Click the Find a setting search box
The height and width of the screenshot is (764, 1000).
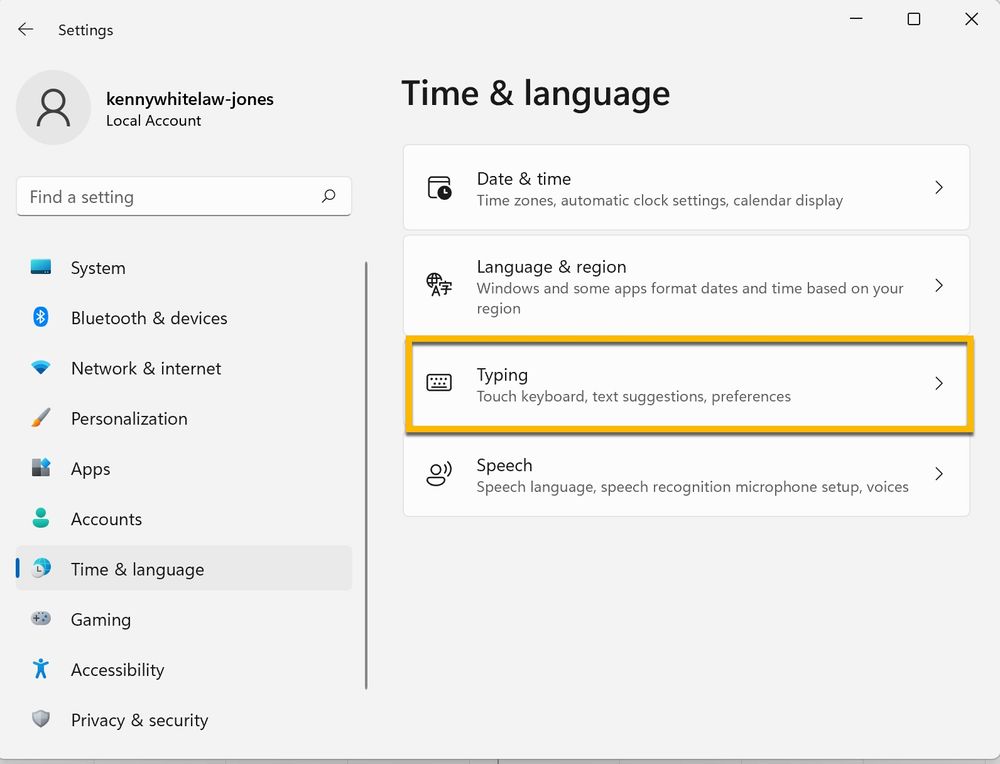pyautogui.click(x=170, y=197)
